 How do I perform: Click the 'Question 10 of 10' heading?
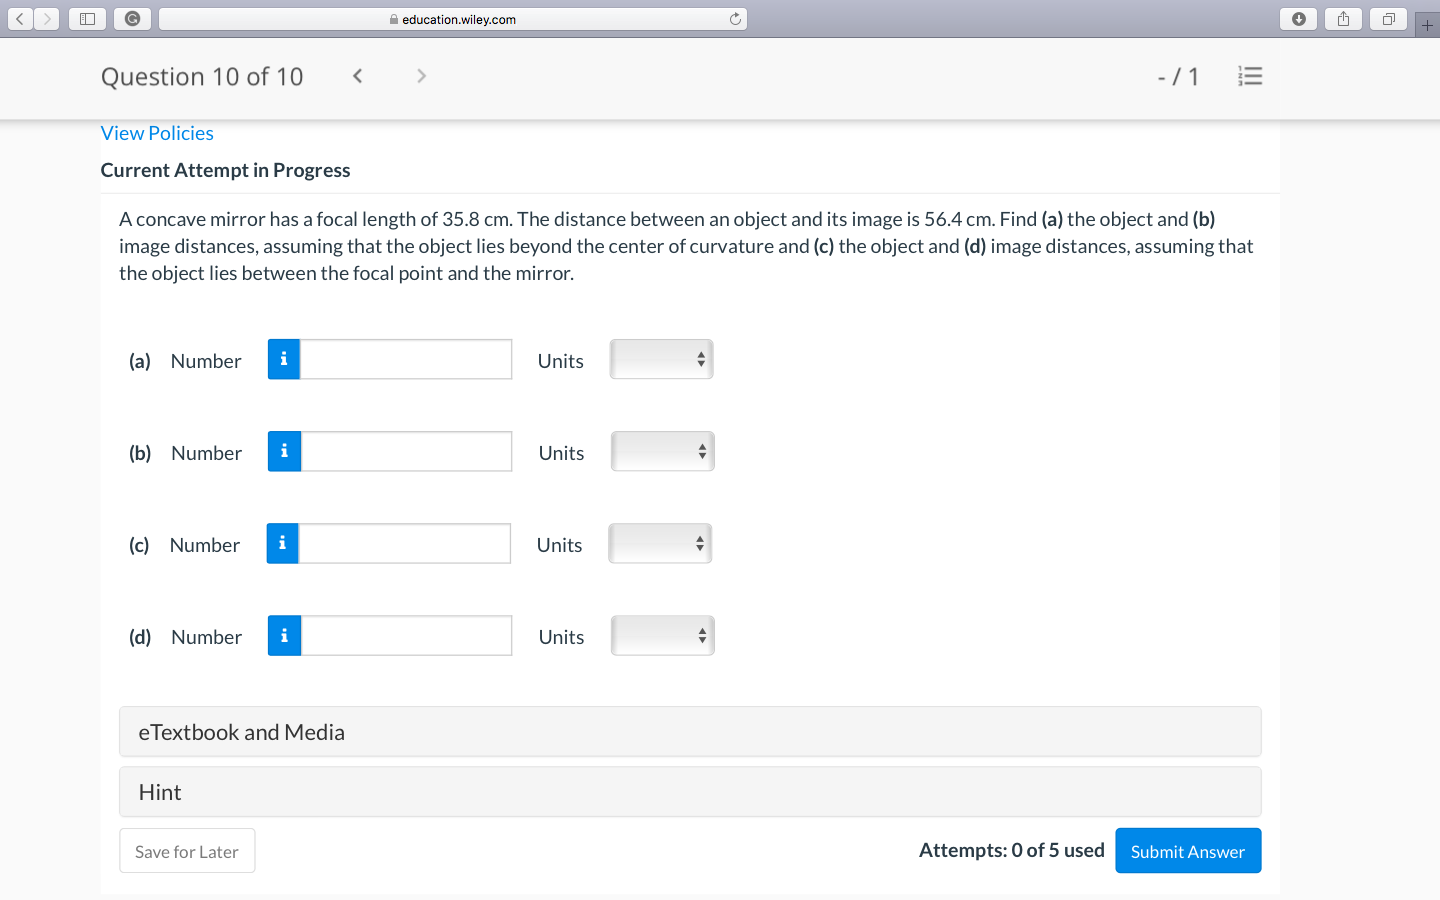click(x=202, y=77)
